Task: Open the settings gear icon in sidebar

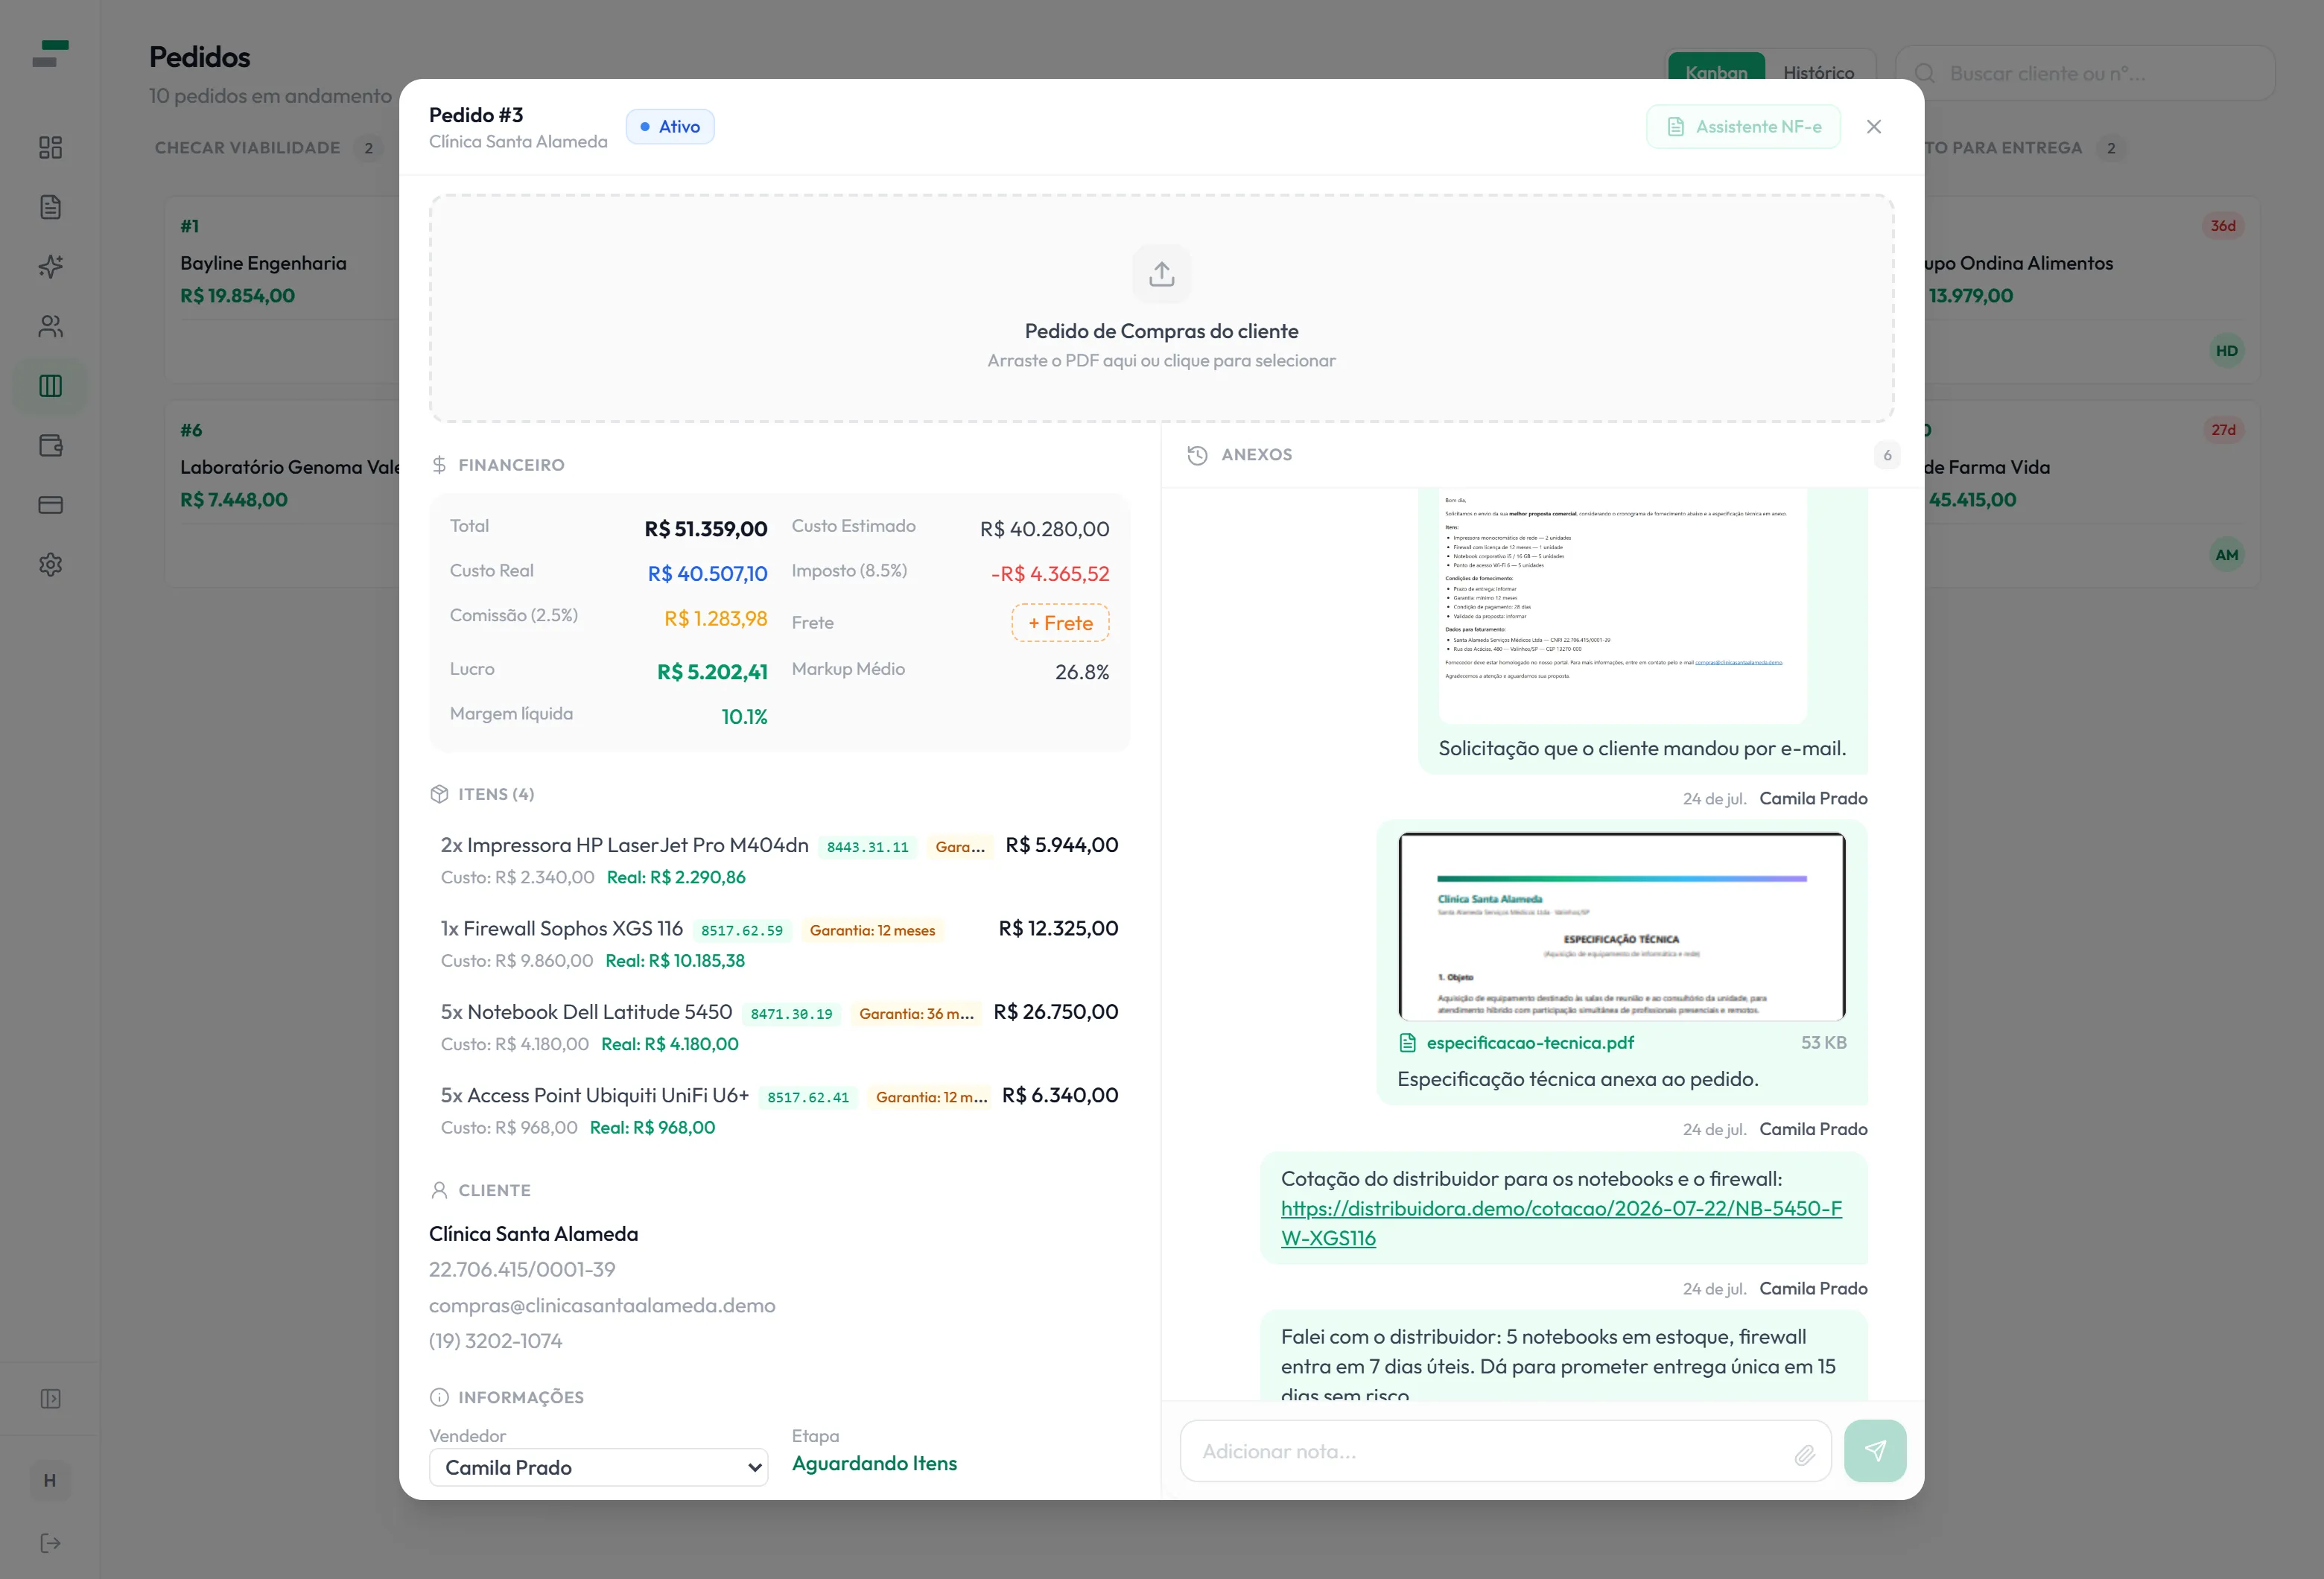Action: pyautogui.click(x=50, y=564)
